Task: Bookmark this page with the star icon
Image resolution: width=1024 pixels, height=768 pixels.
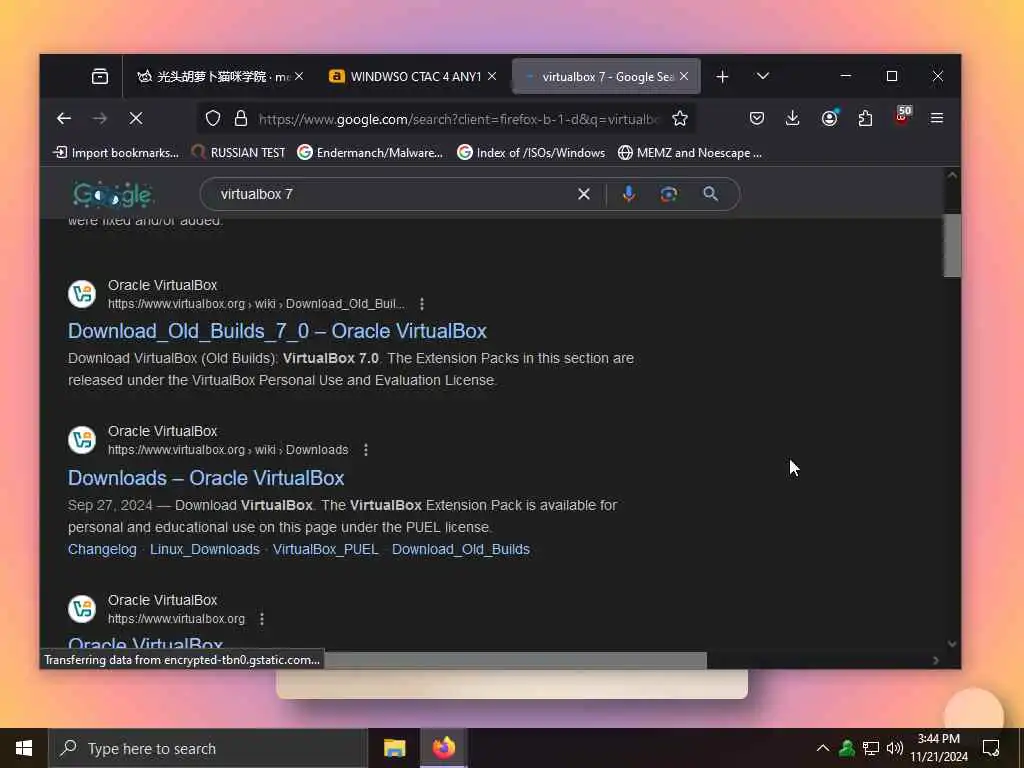Action: tap(680, 118)
